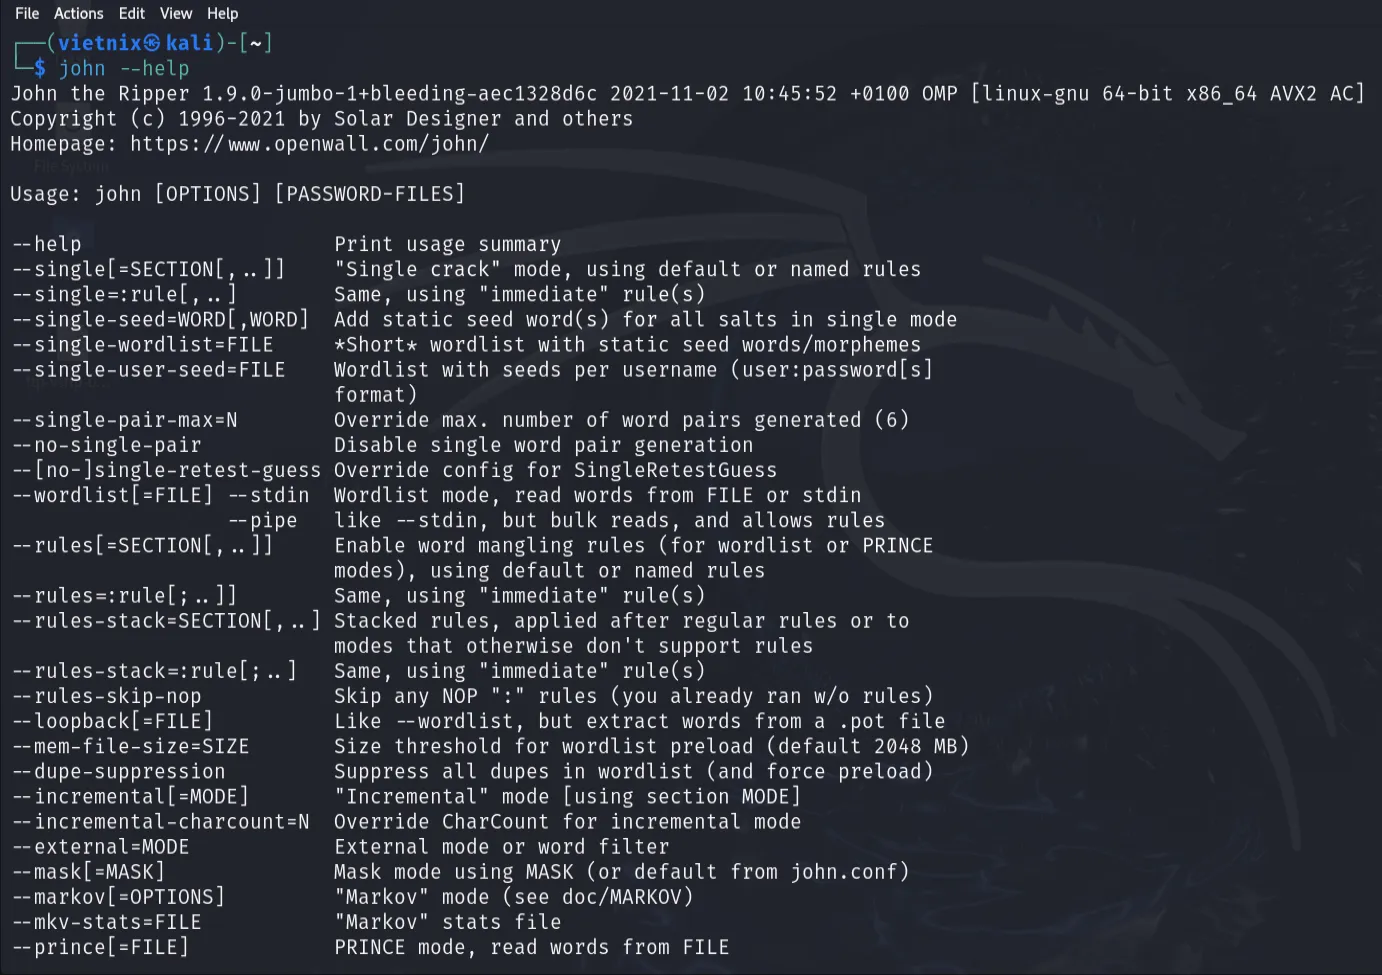Select the --markov option text

[117, 896]
